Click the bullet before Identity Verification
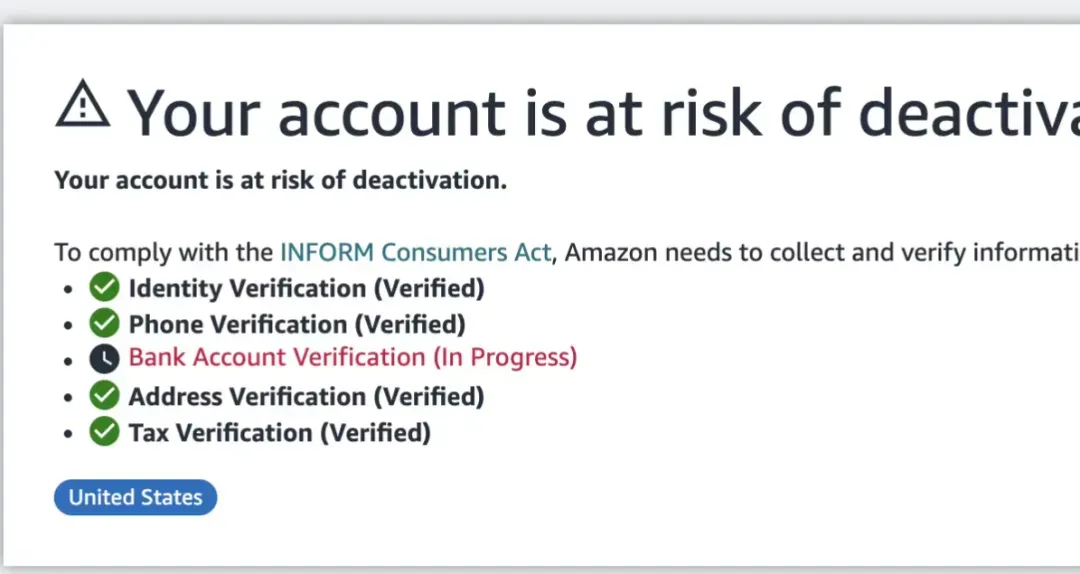Viewport: 1080px width, 574px height. tap(68, 289)
